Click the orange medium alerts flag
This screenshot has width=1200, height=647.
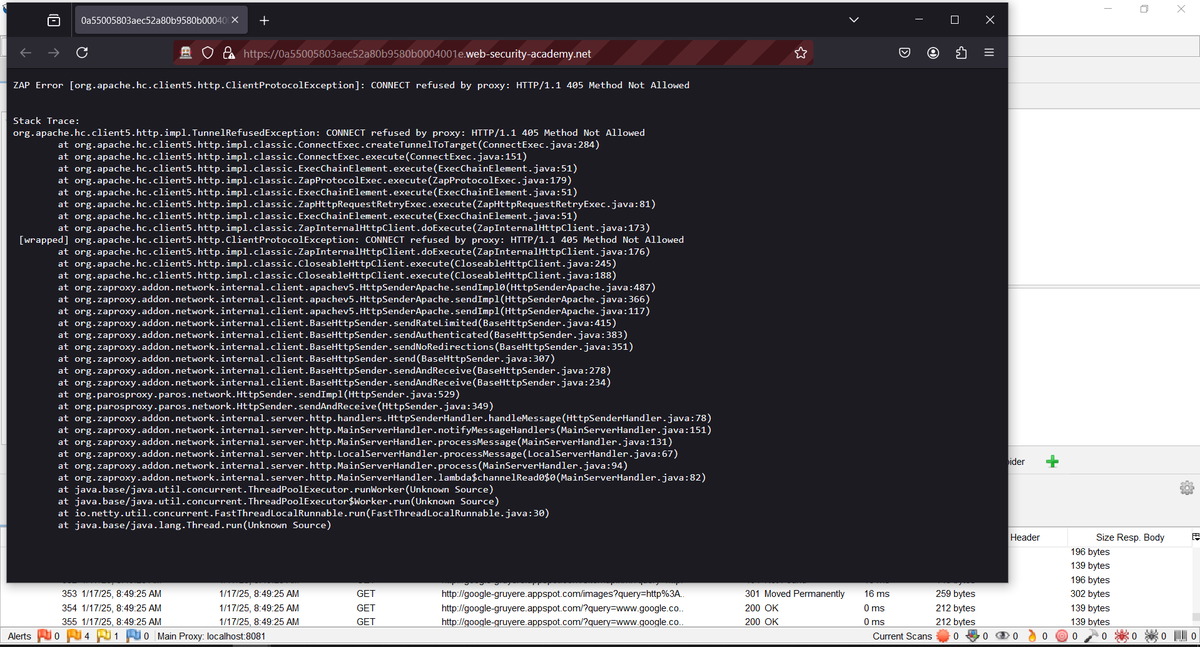pyautogui.click(x=73, y=636)
